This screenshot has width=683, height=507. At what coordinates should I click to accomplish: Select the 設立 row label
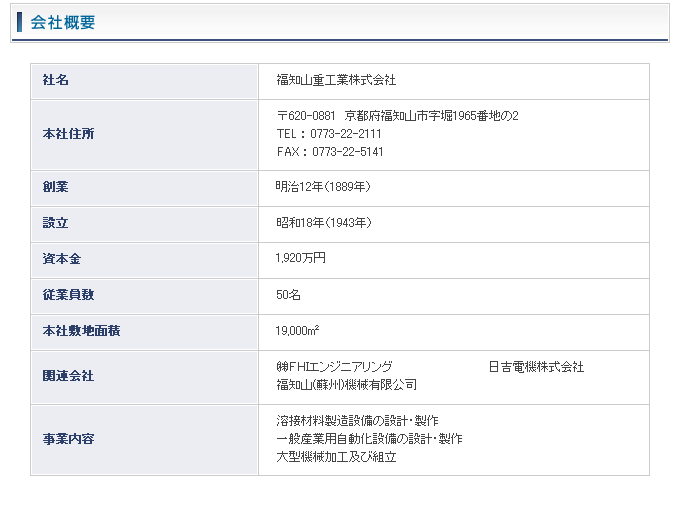pyautogui.click(x=55, y=223)
